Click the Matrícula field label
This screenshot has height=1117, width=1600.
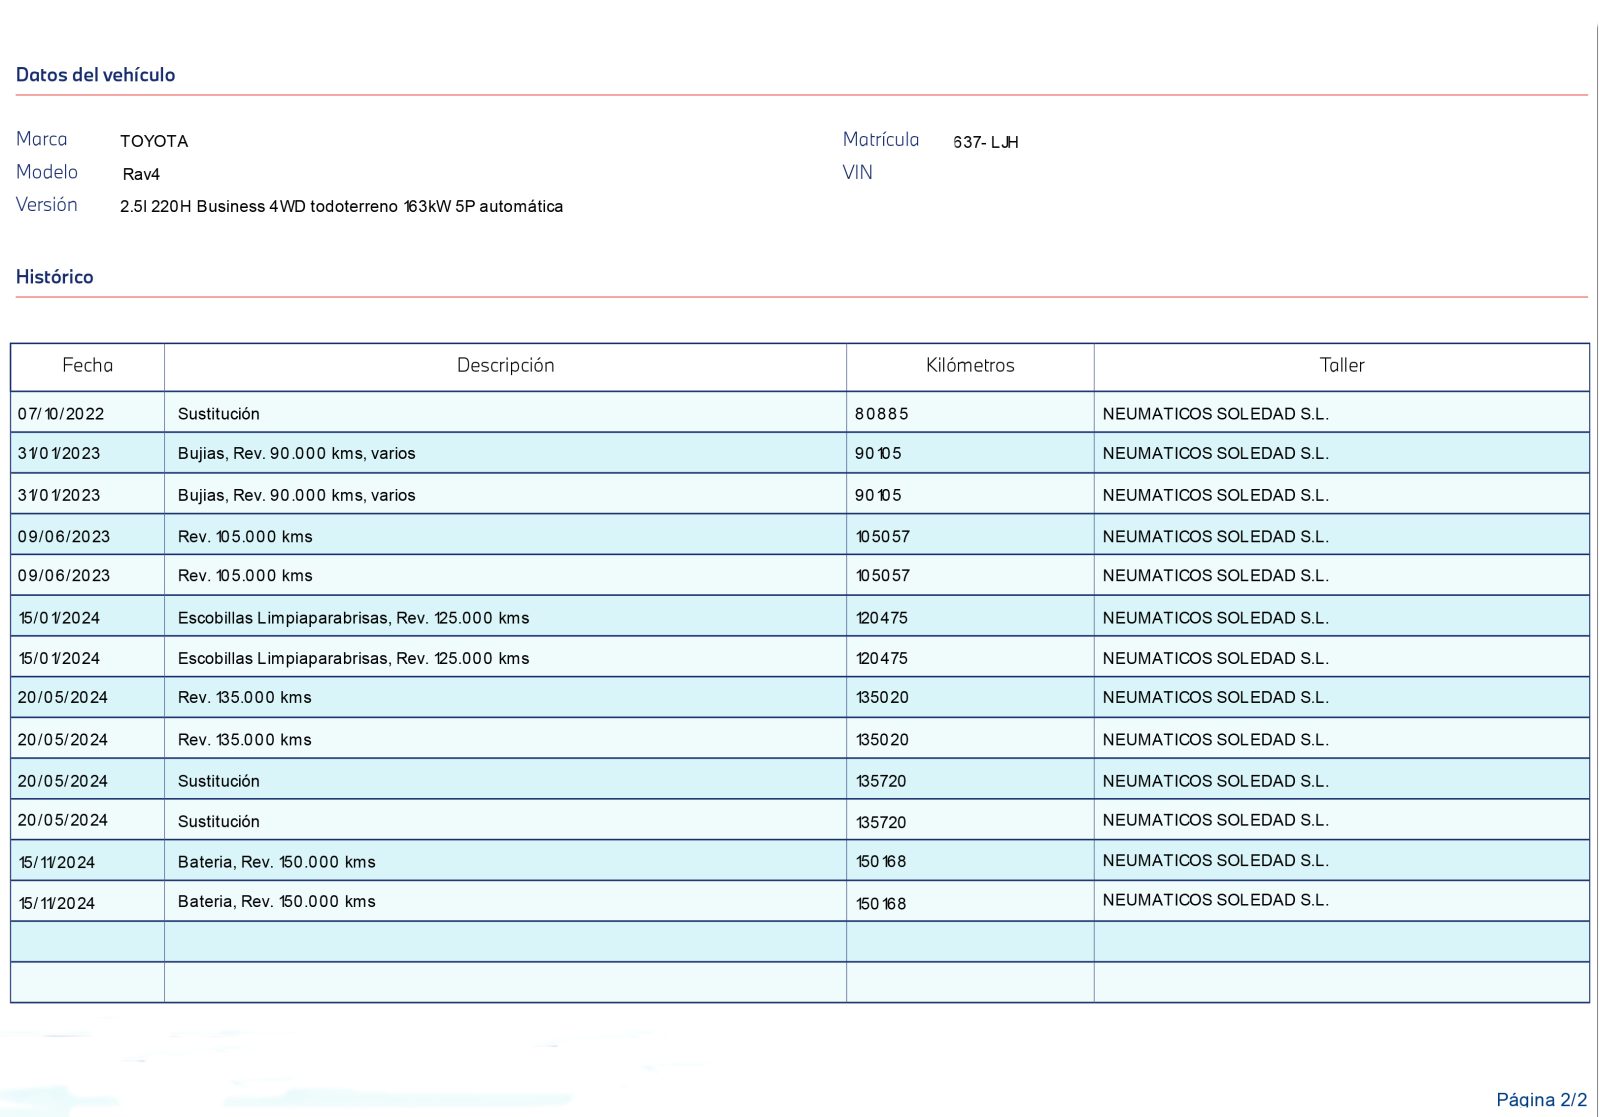pos(880,140)
